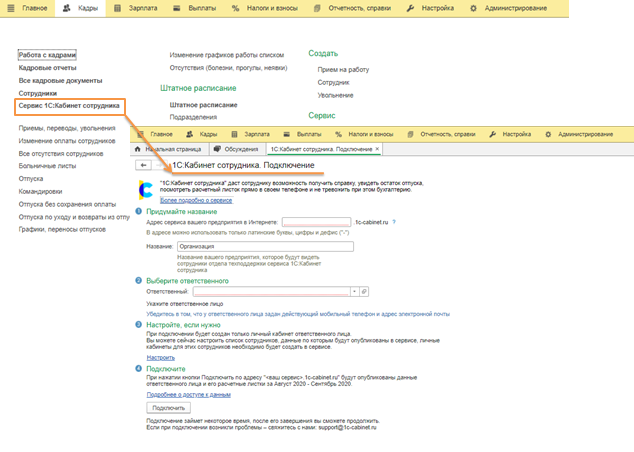Click the 1C:Кабинет сотрудника logo icon
634x452 pixels.
(x=146, y=189)
